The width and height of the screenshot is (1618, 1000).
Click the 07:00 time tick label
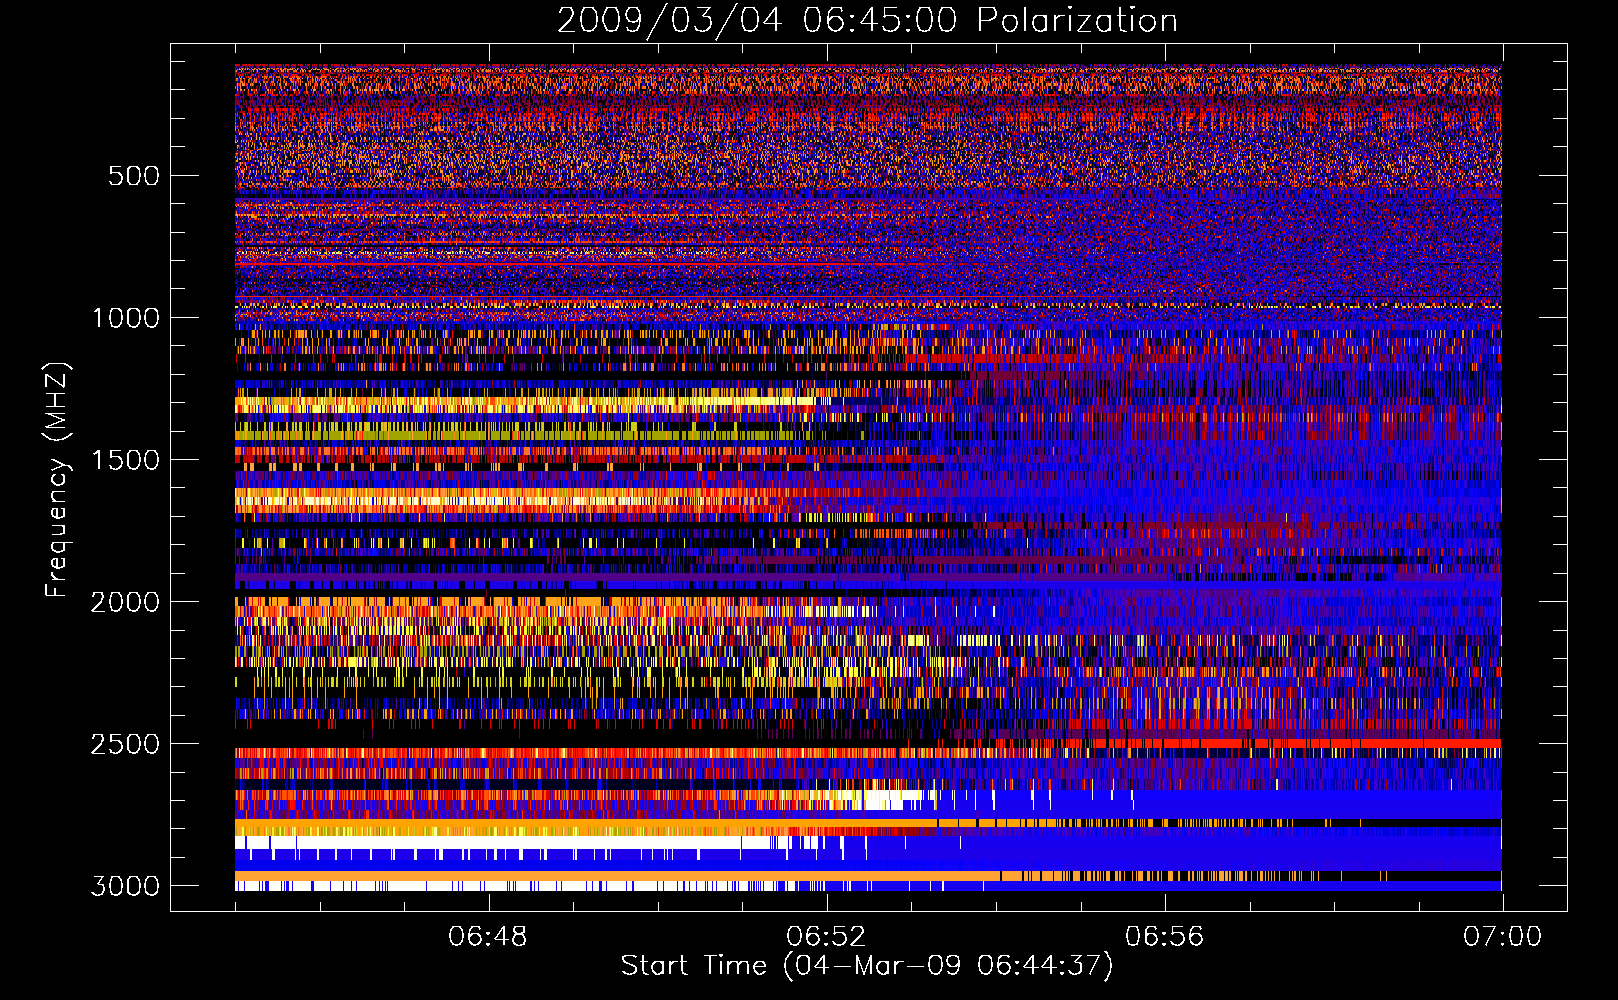[1502, 937]
